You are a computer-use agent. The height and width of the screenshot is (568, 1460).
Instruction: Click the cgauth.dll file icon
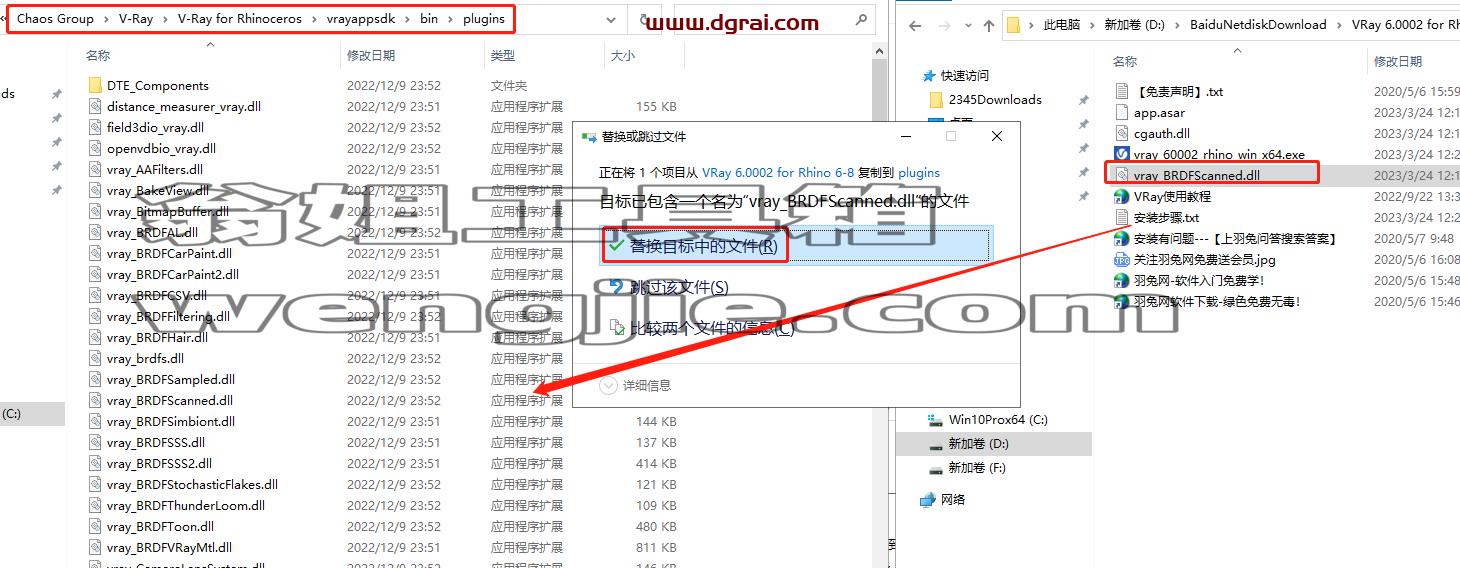[1122, 133]
